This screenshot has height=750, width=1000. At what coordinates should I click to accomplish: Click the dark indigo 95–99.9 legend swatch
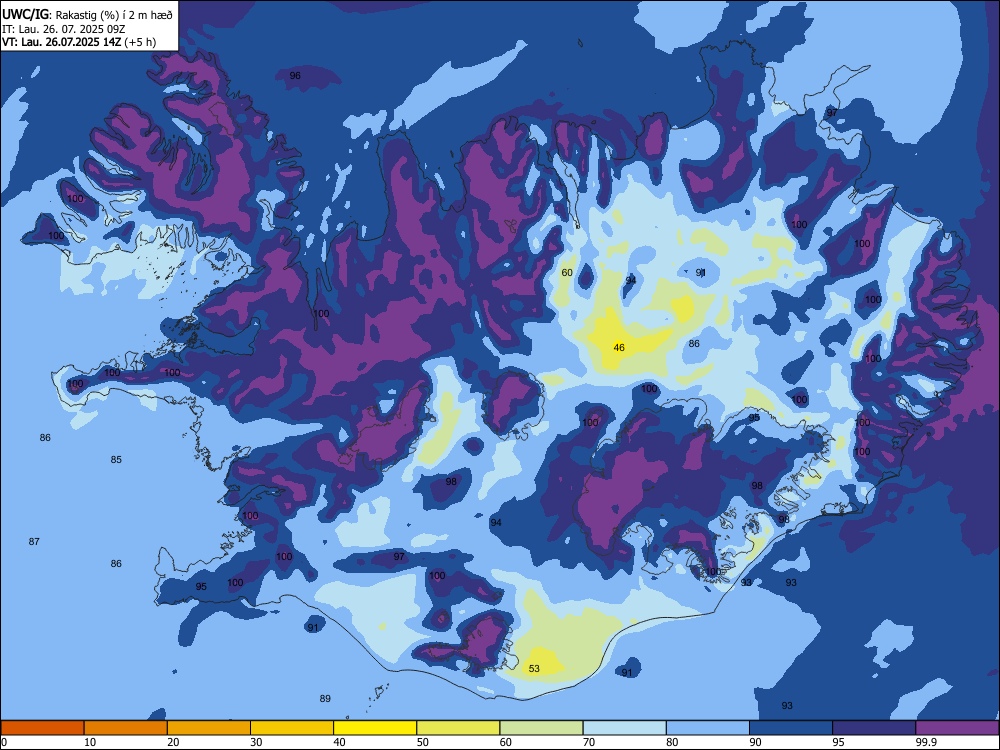tap(874, 728)
